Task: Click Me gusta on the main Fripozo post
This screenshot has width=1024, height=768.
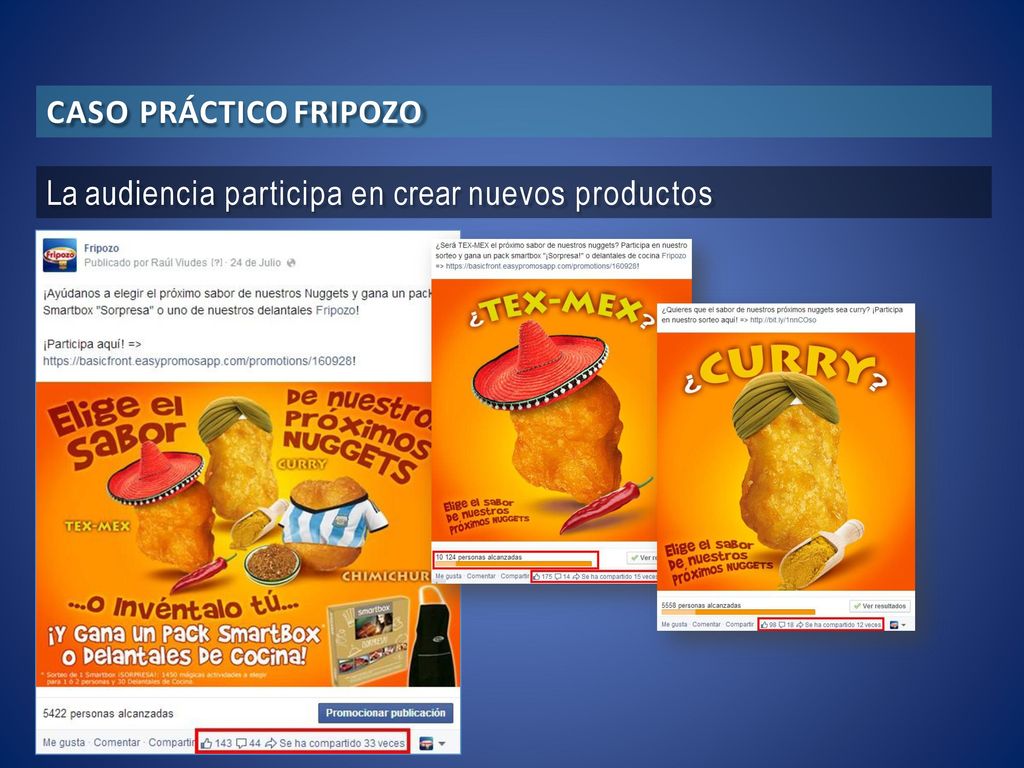Action: click(x=63, y=743)
